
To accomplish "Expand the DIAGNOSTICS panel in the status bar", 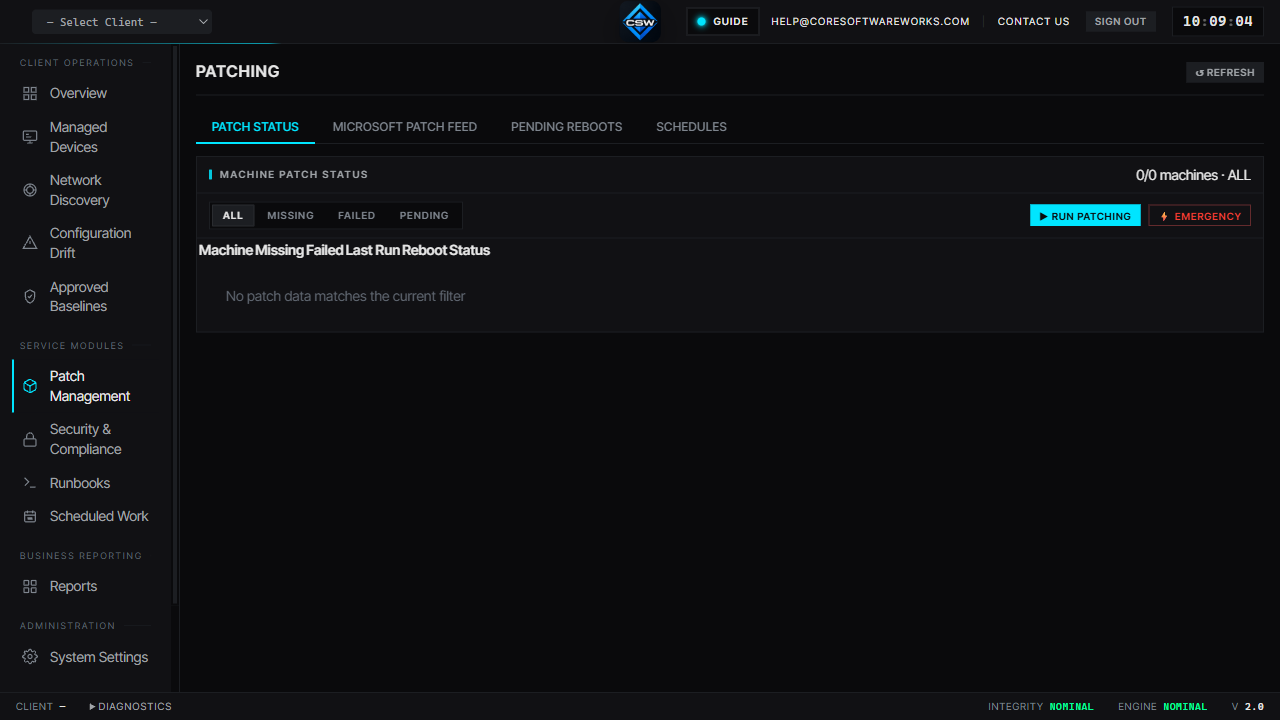I will point(130,706).
